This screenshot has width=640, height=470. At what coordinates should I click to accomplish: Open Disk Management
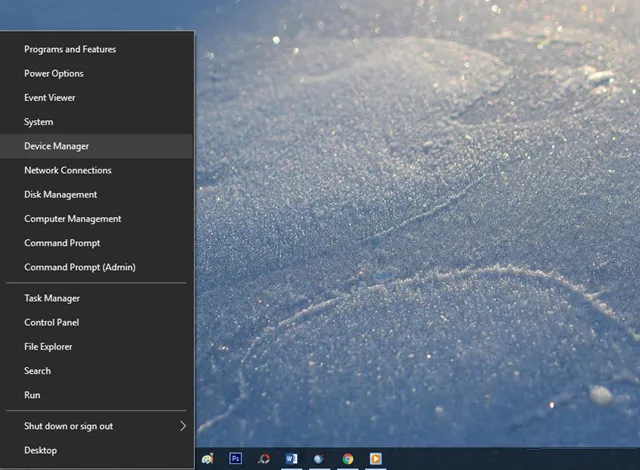click(x=97, y=195)
